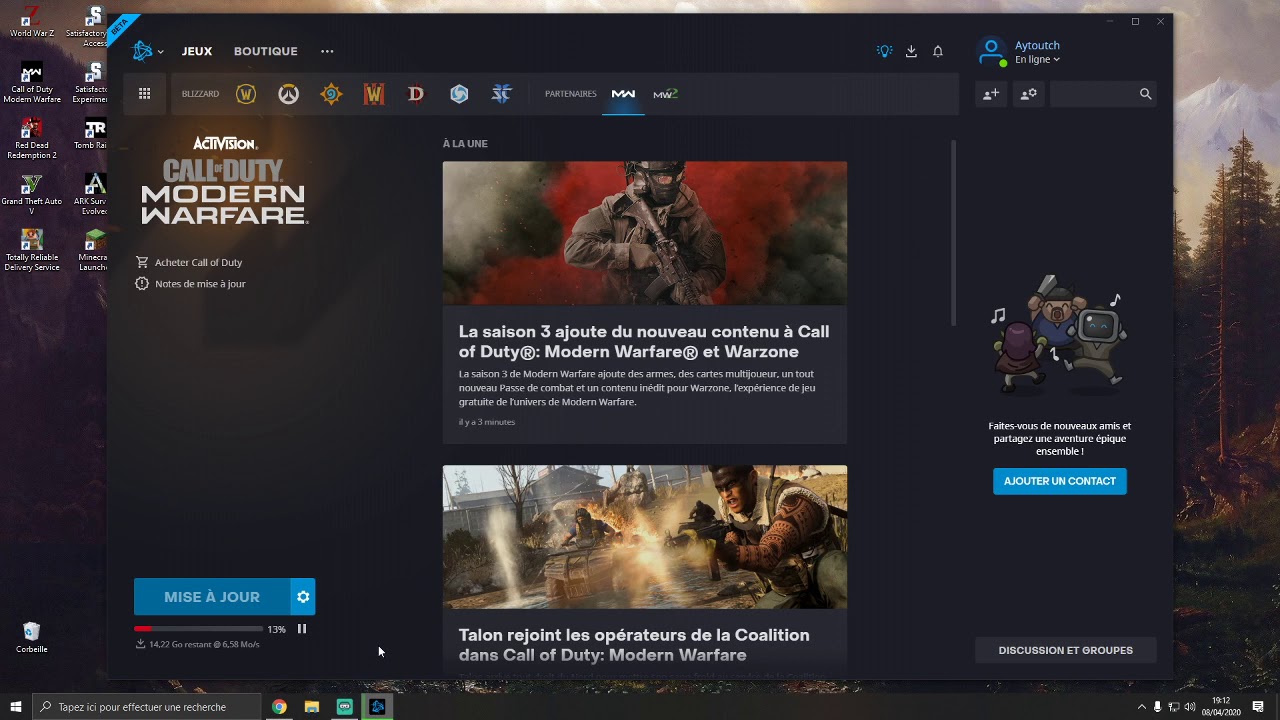Image resolution: width=1280 pixels, height=720 pixels.
Task: Open the Aytoutch profile avatar
Action: click(991, 51)
